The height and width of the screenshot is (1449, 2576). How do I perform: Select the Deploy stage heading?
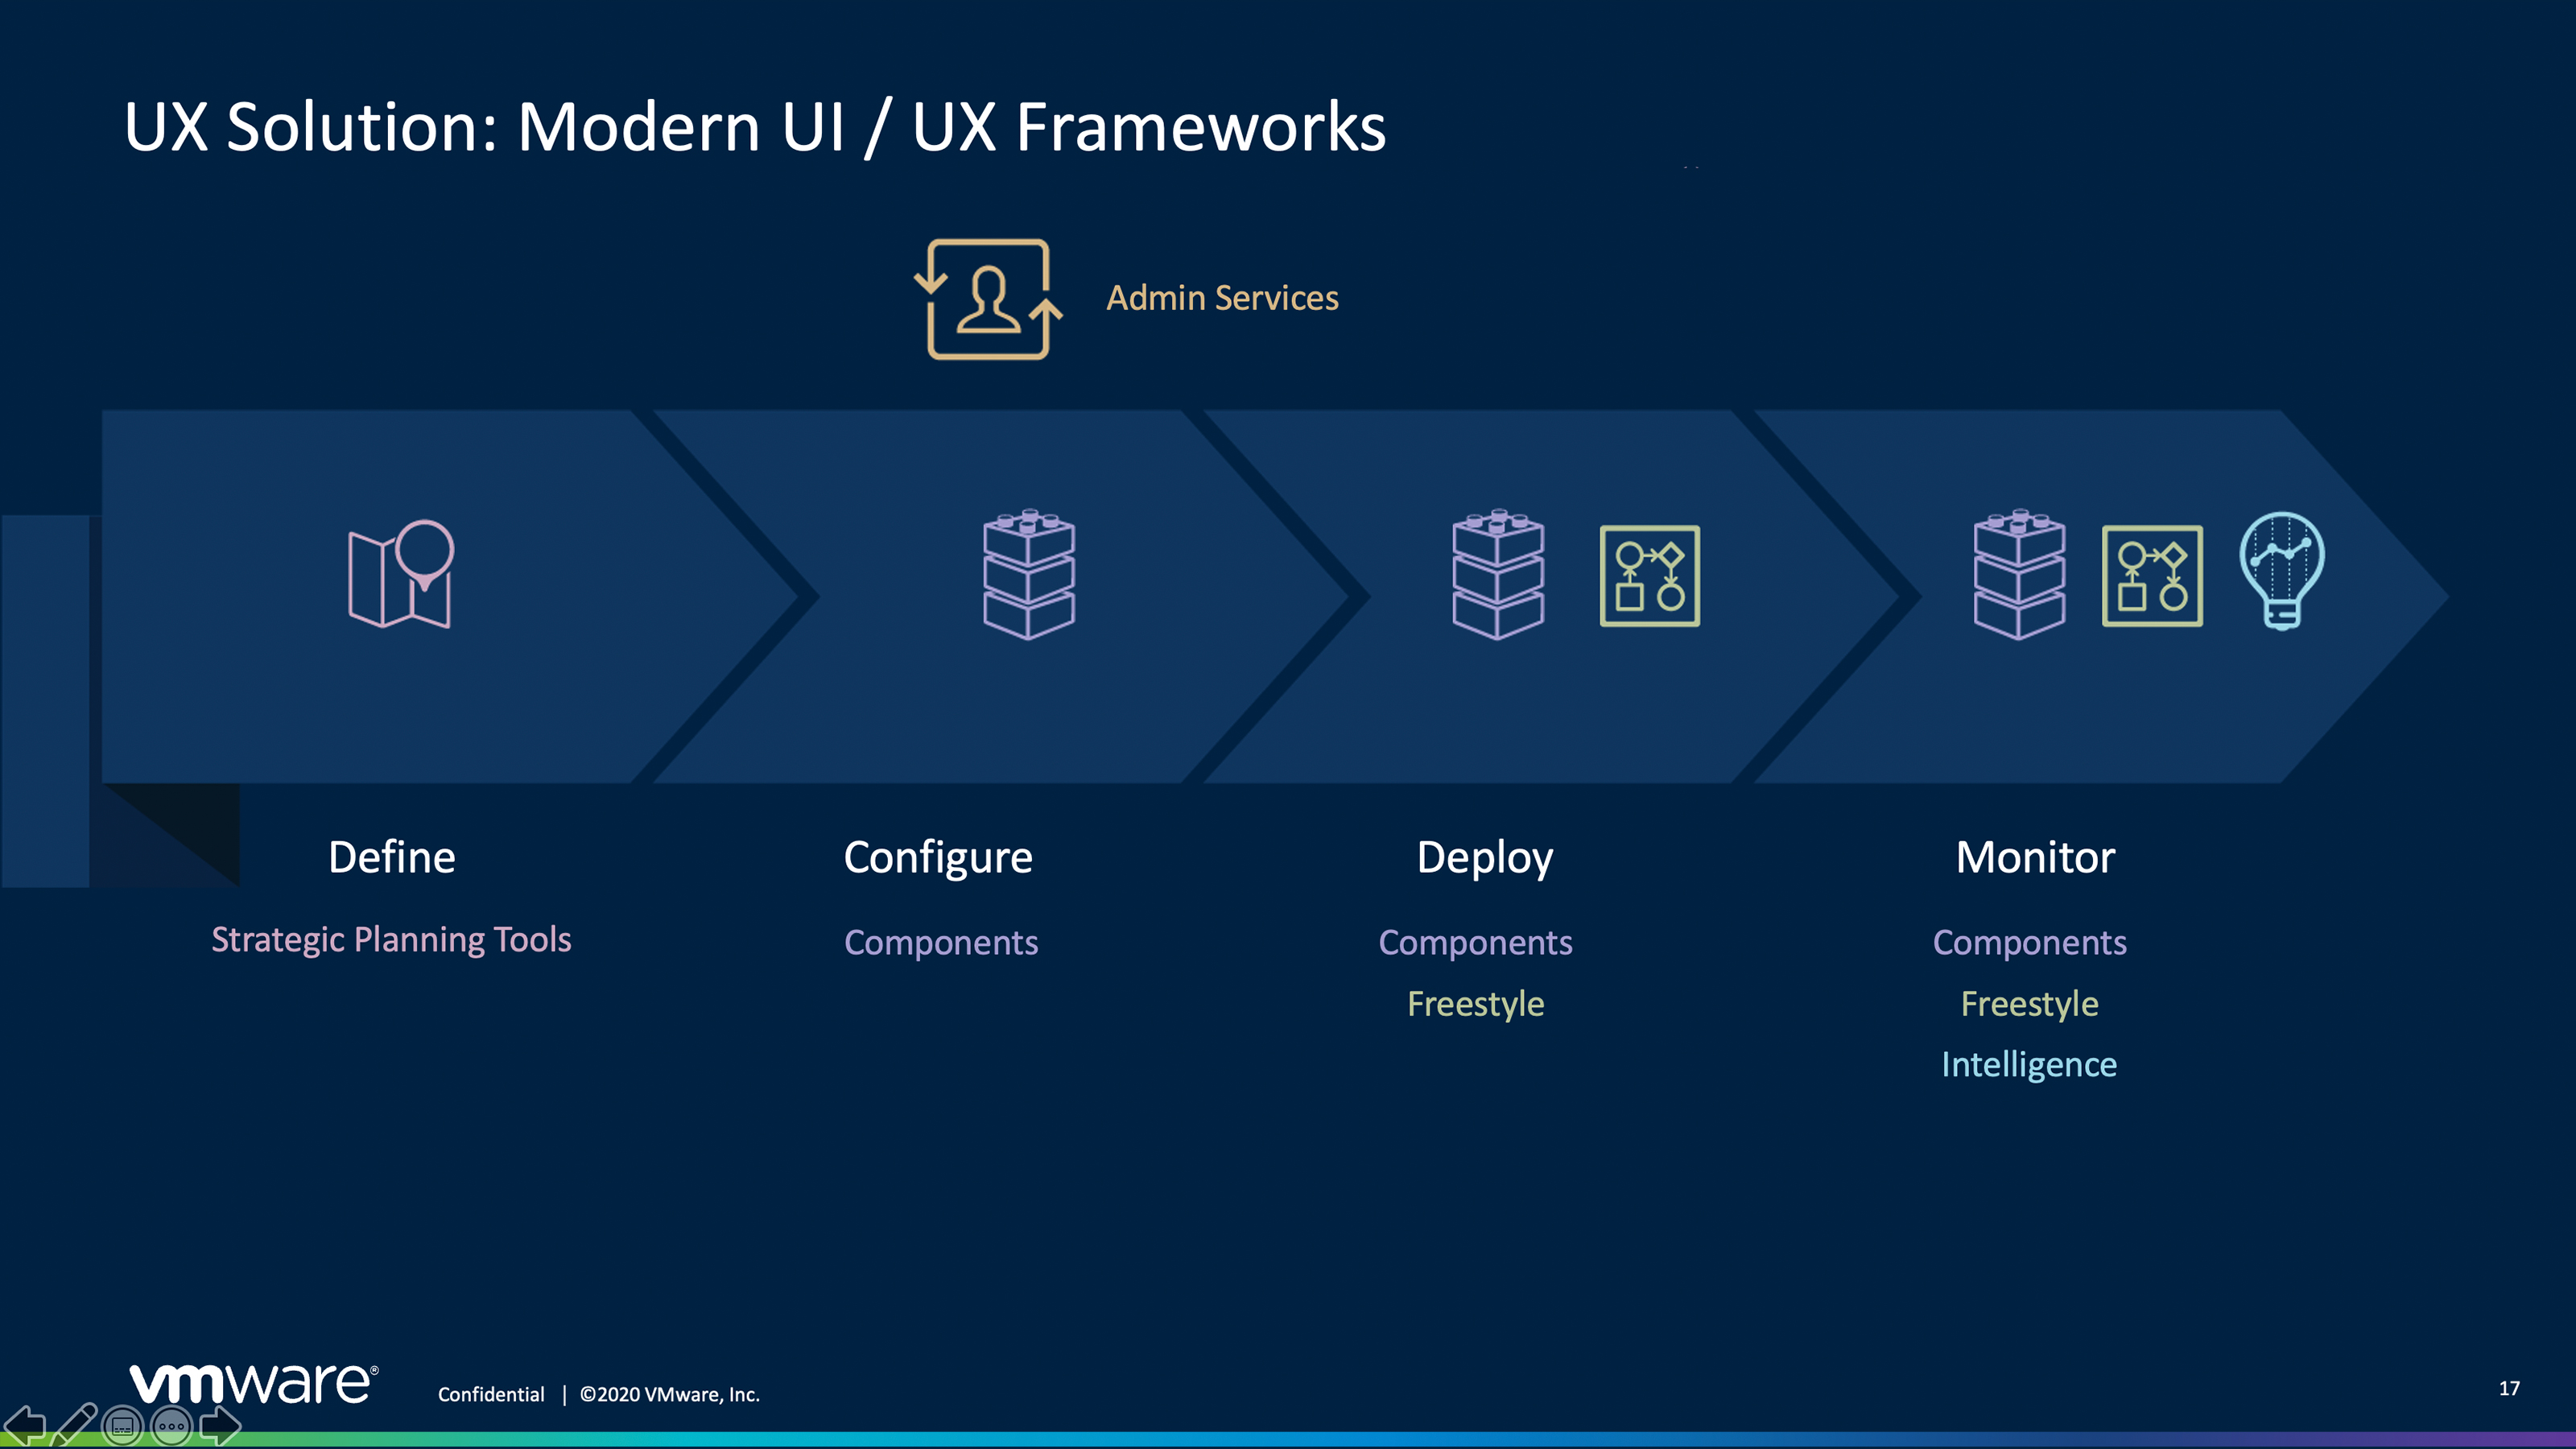(1485, 858)
